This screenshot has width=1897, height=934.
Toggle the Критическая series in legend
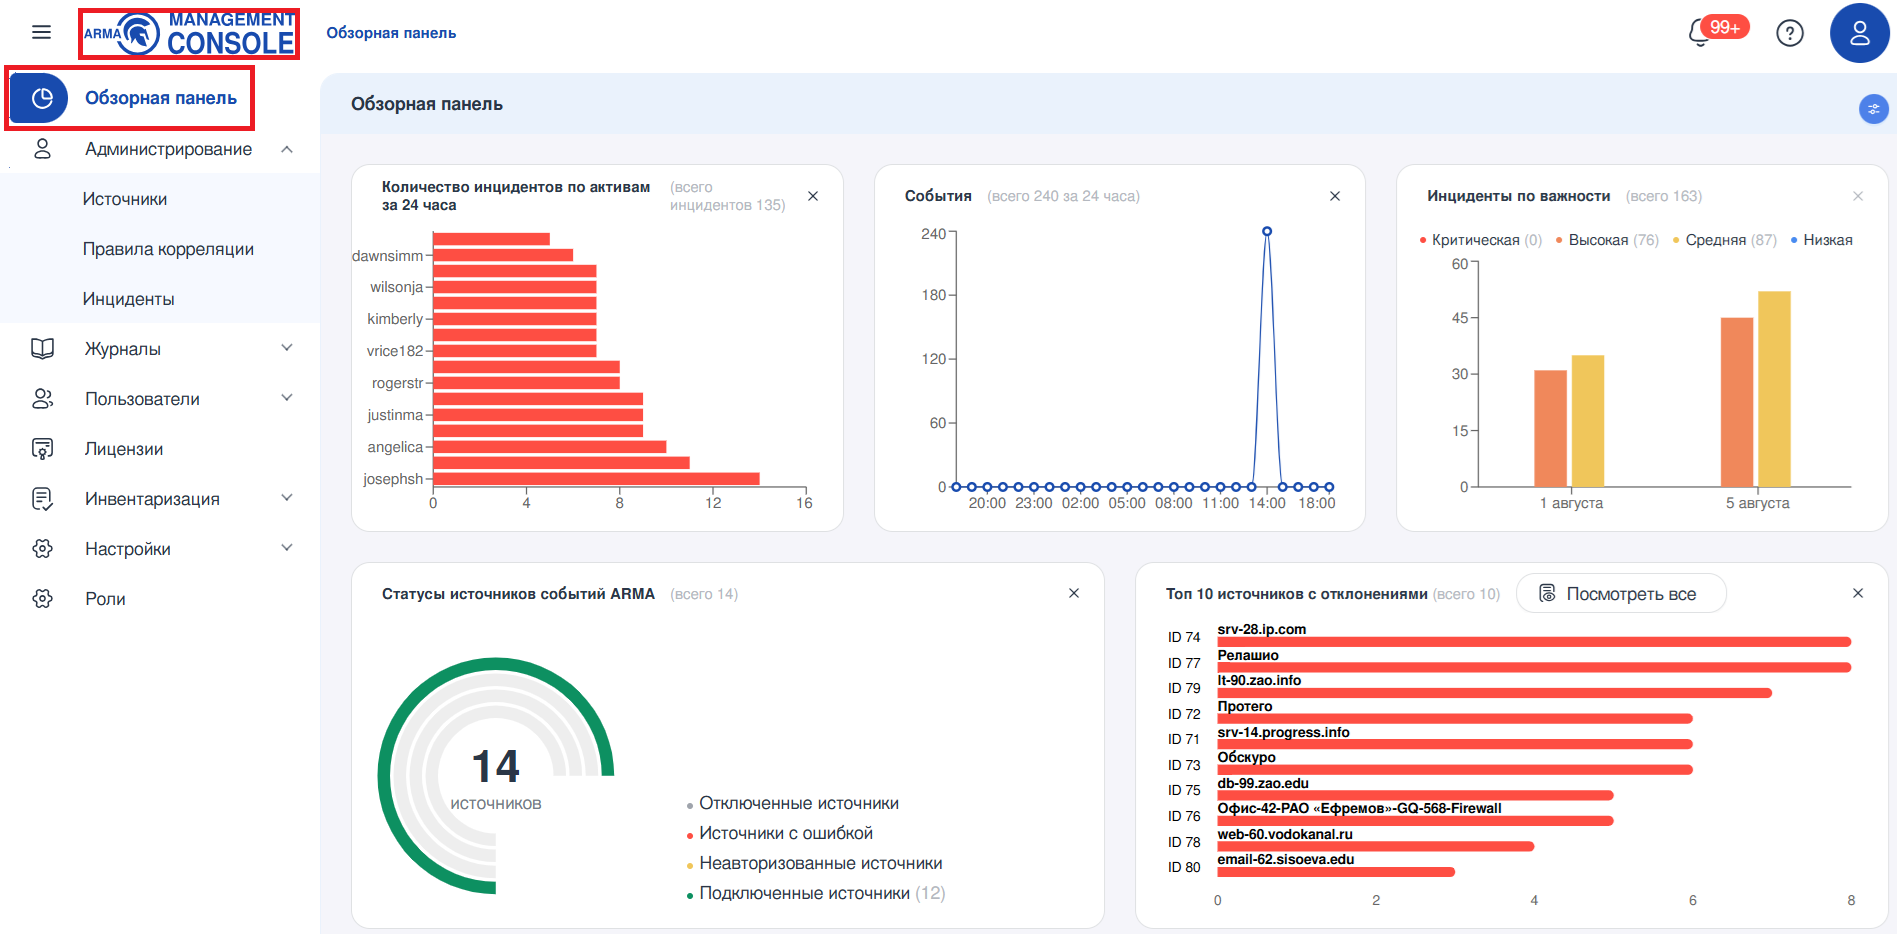point(1480,240)
